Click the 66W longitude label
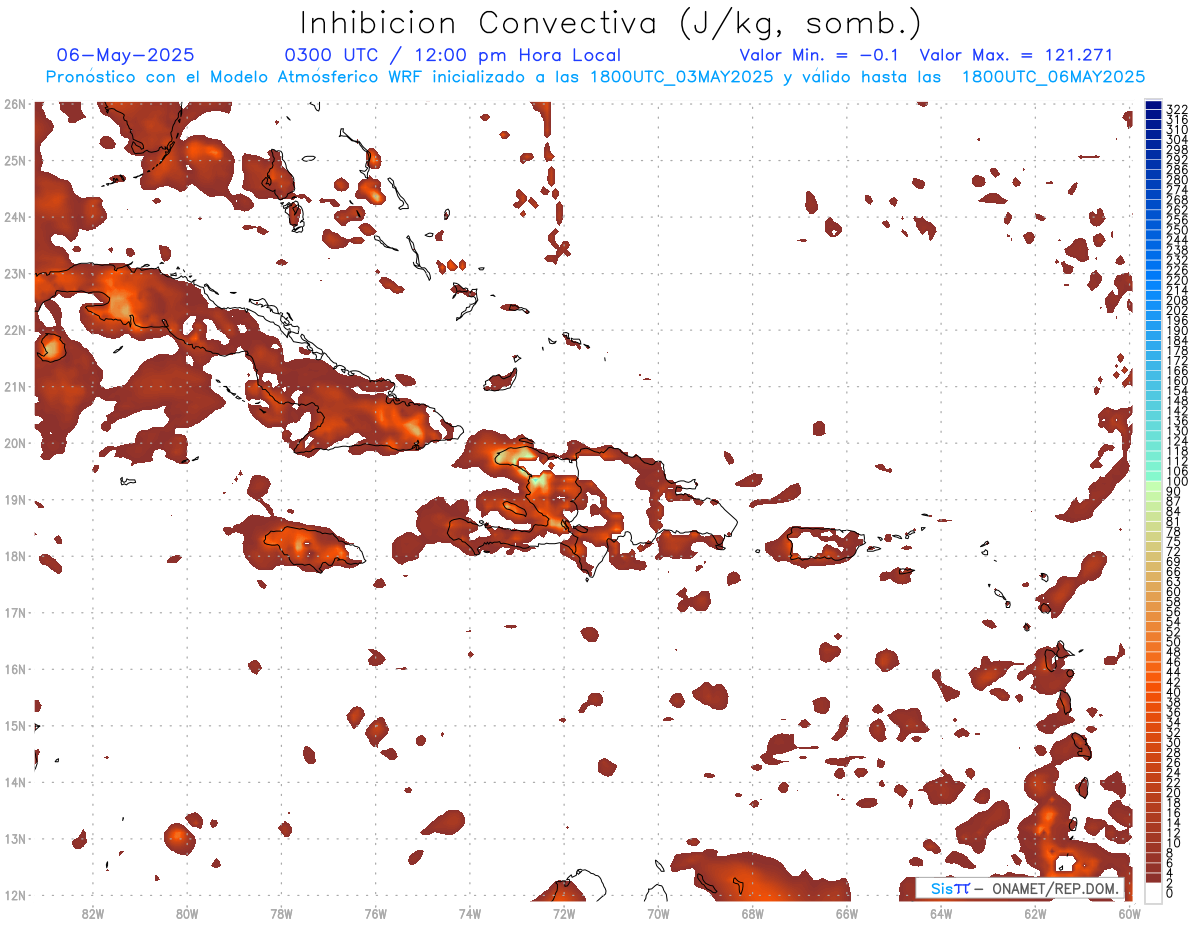The width and height of the screenshot is (1200, 927). [847, 913]
